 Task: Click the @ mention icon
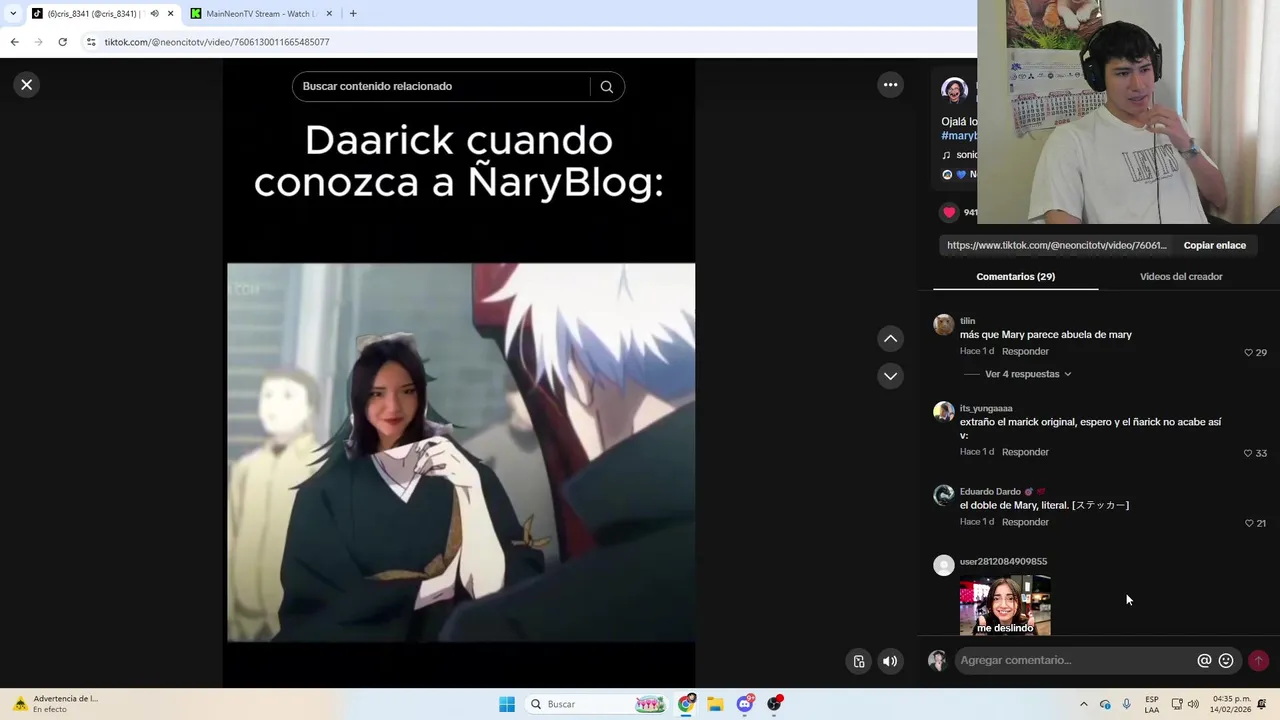point(1204,660)
